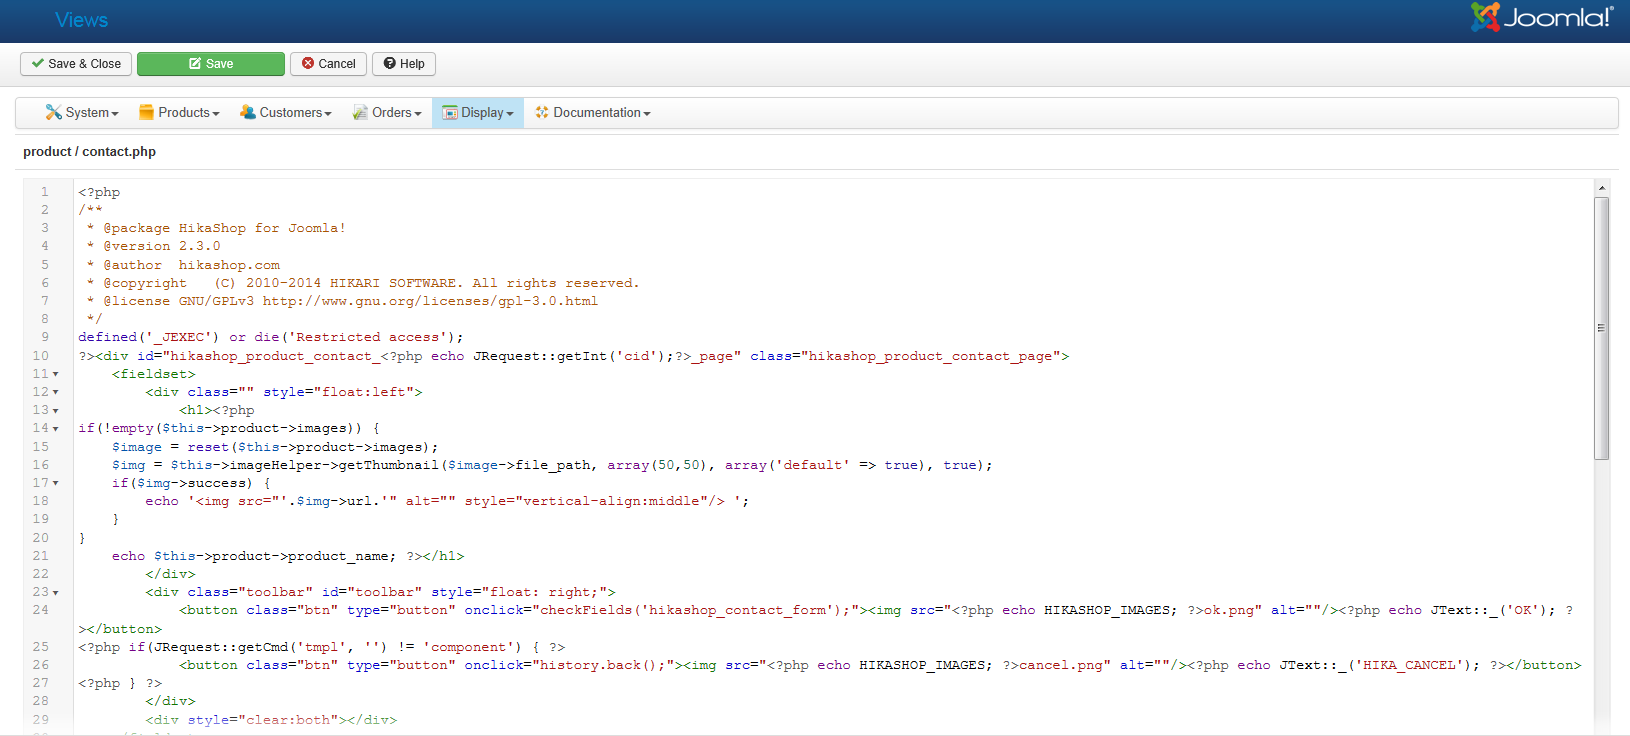Open the Products dropdown menu
This screenshot has width=1630, height=736.
pos(179,113)
